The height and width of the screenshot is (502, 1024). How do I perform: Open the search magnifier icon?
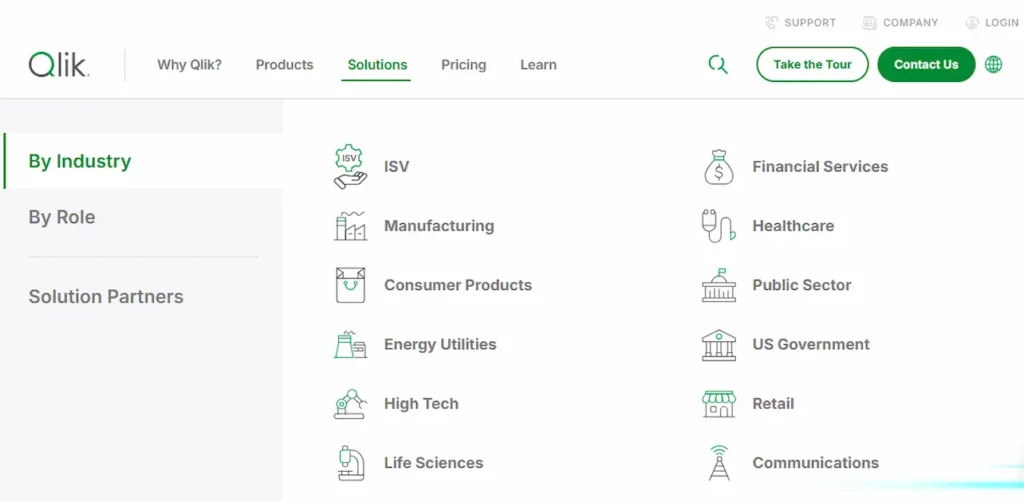click(718, 65)
